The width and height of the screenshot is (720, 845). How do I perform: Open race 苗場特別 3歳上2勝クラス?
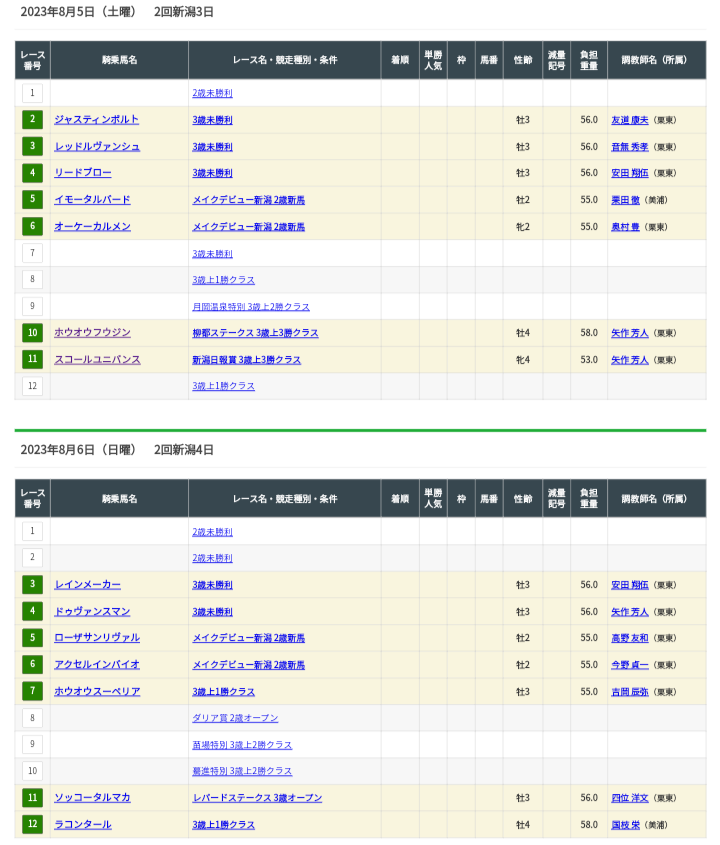coord(242,745)
